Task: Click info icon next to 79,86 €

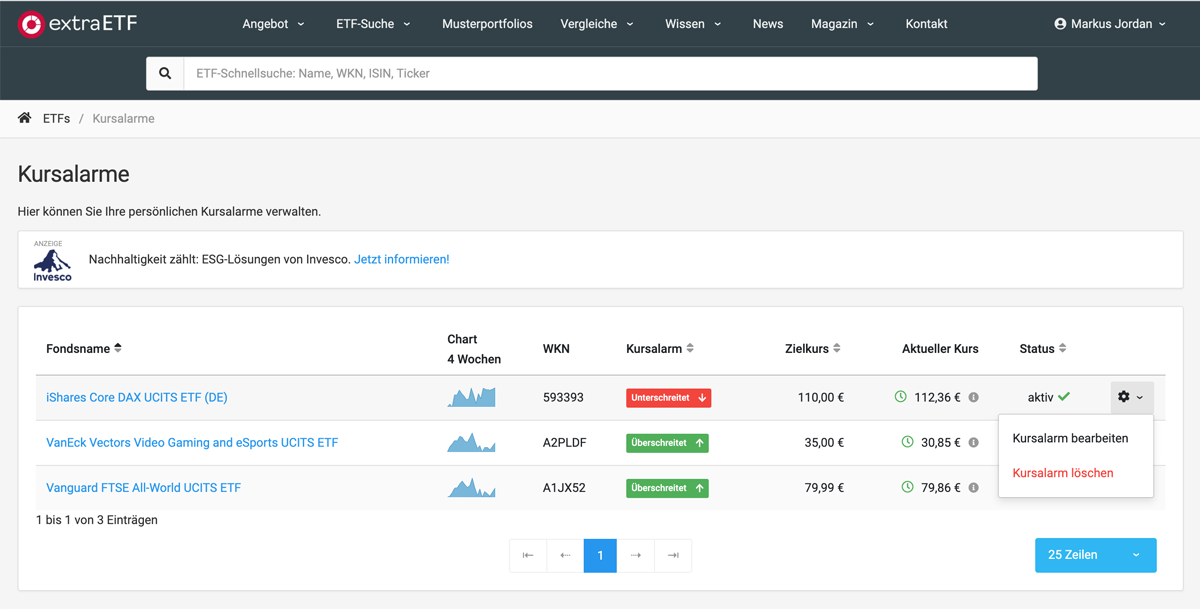Action: [x=973, y=488]
